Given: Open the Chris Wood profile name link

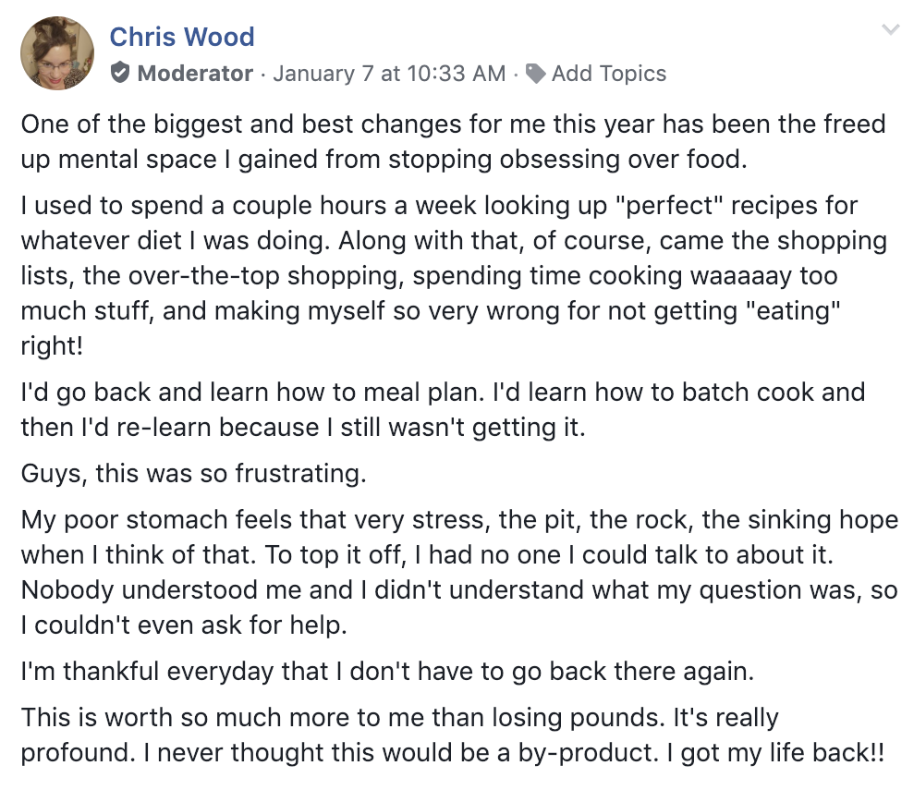Looking at the screenshot, I should pos(182,37).
